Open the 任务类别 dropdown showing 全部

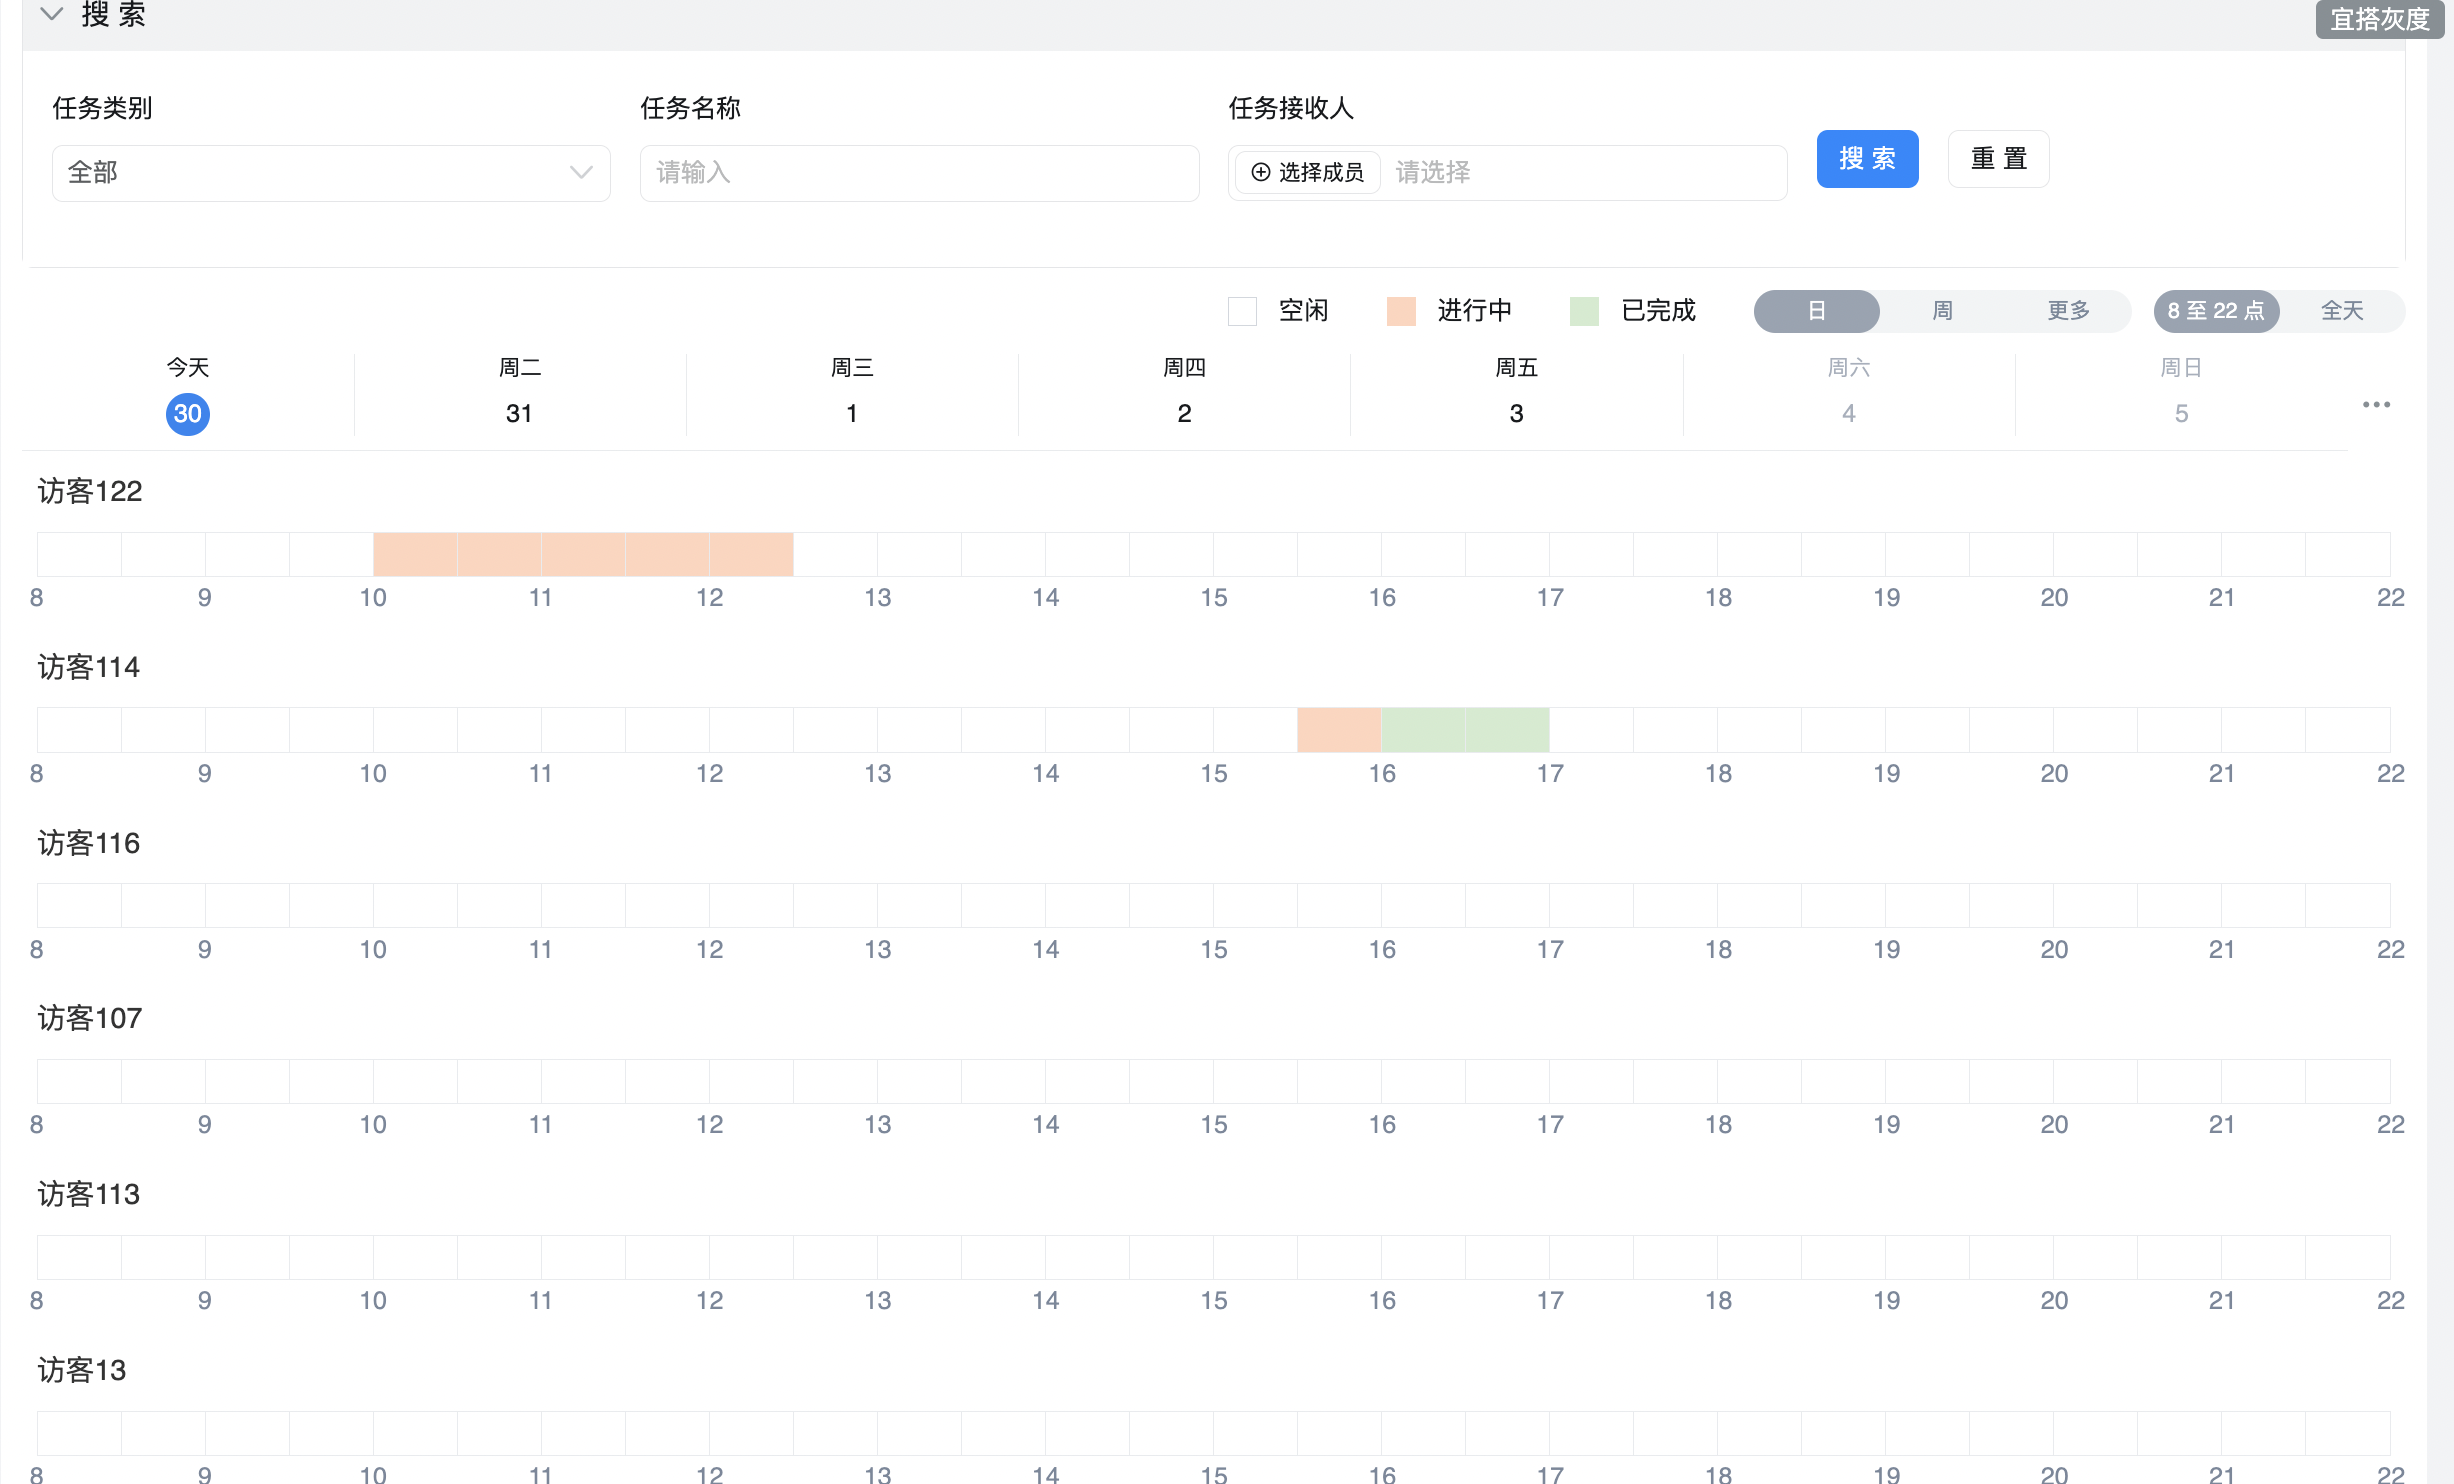tap(331, 173)
